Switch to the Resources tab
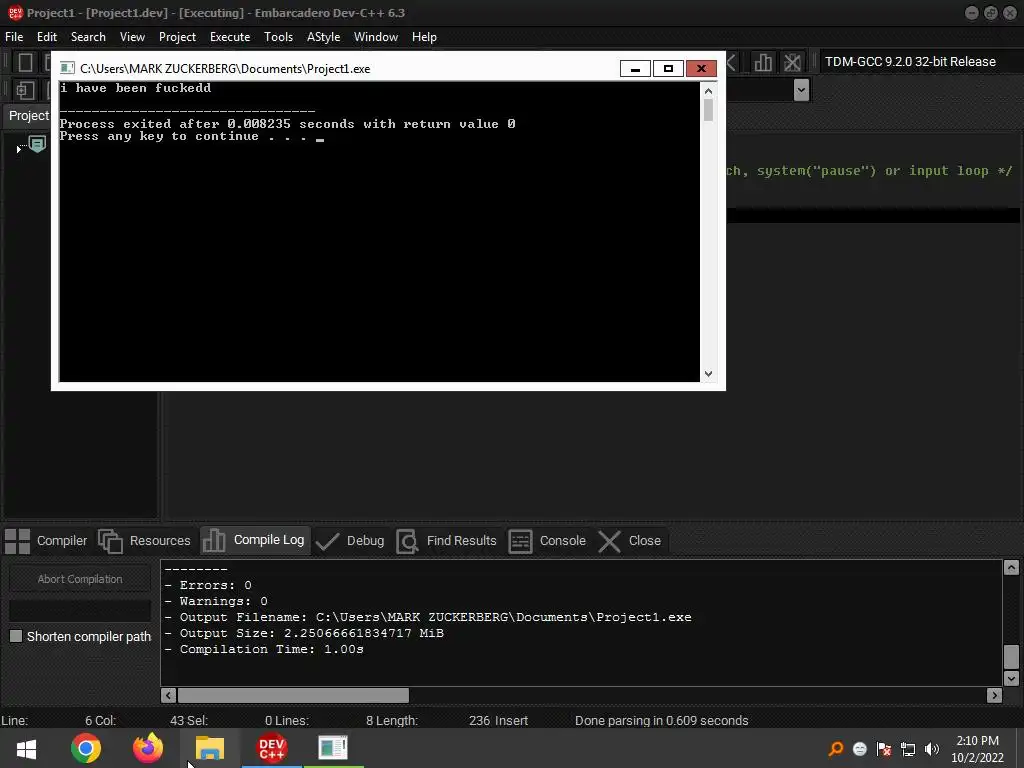 click(x=144, y=541)
